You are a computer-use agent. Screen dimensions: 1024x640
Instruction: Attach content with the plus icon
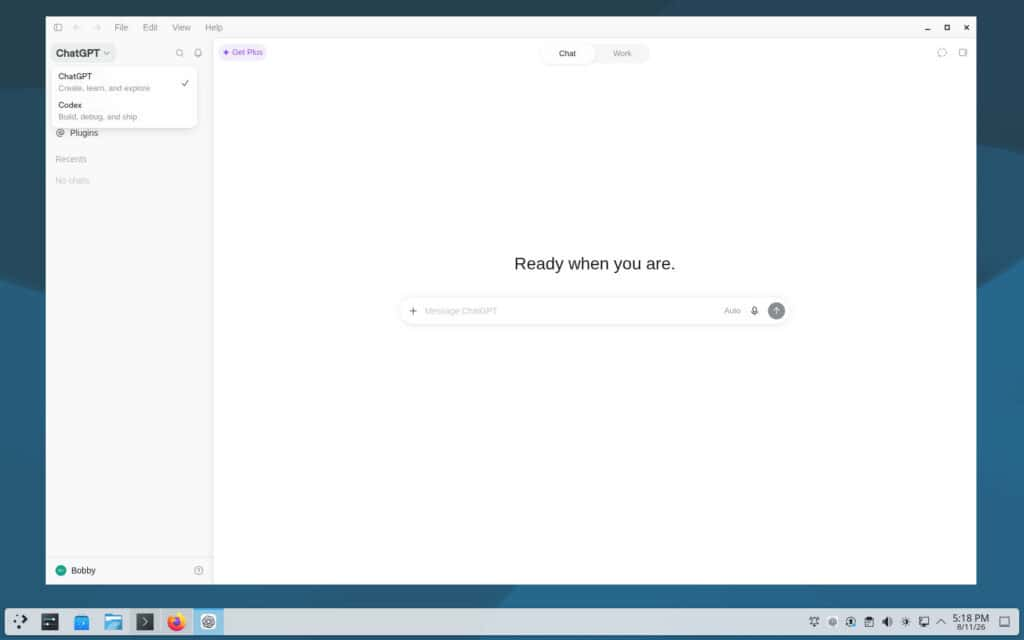click(x=413, y=311)
